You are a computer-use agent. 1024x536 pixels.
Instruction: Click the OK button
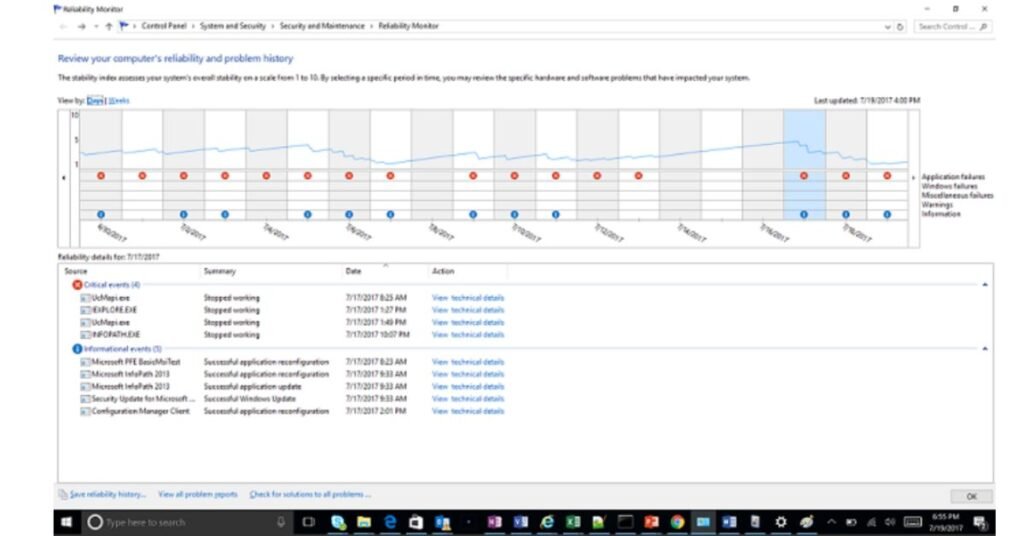coord(971,496)
